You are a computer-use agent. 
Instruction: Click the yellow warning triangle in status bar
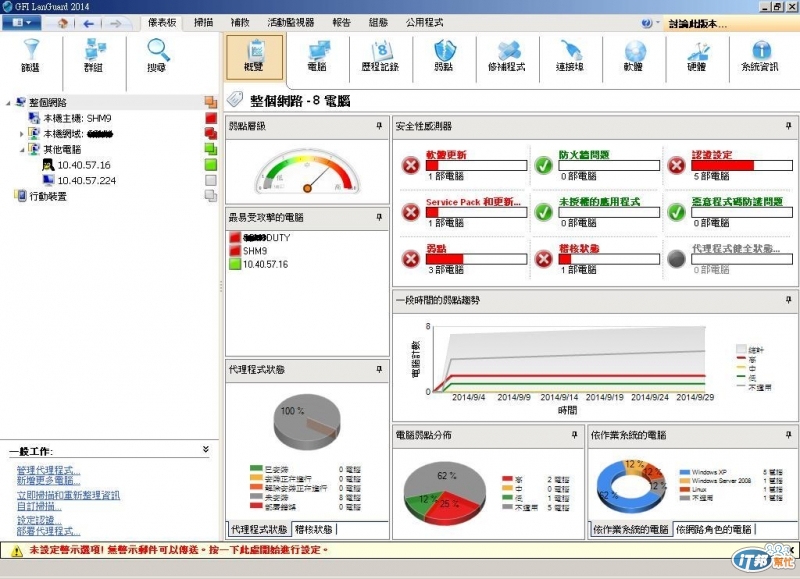[x=17, y=551]
